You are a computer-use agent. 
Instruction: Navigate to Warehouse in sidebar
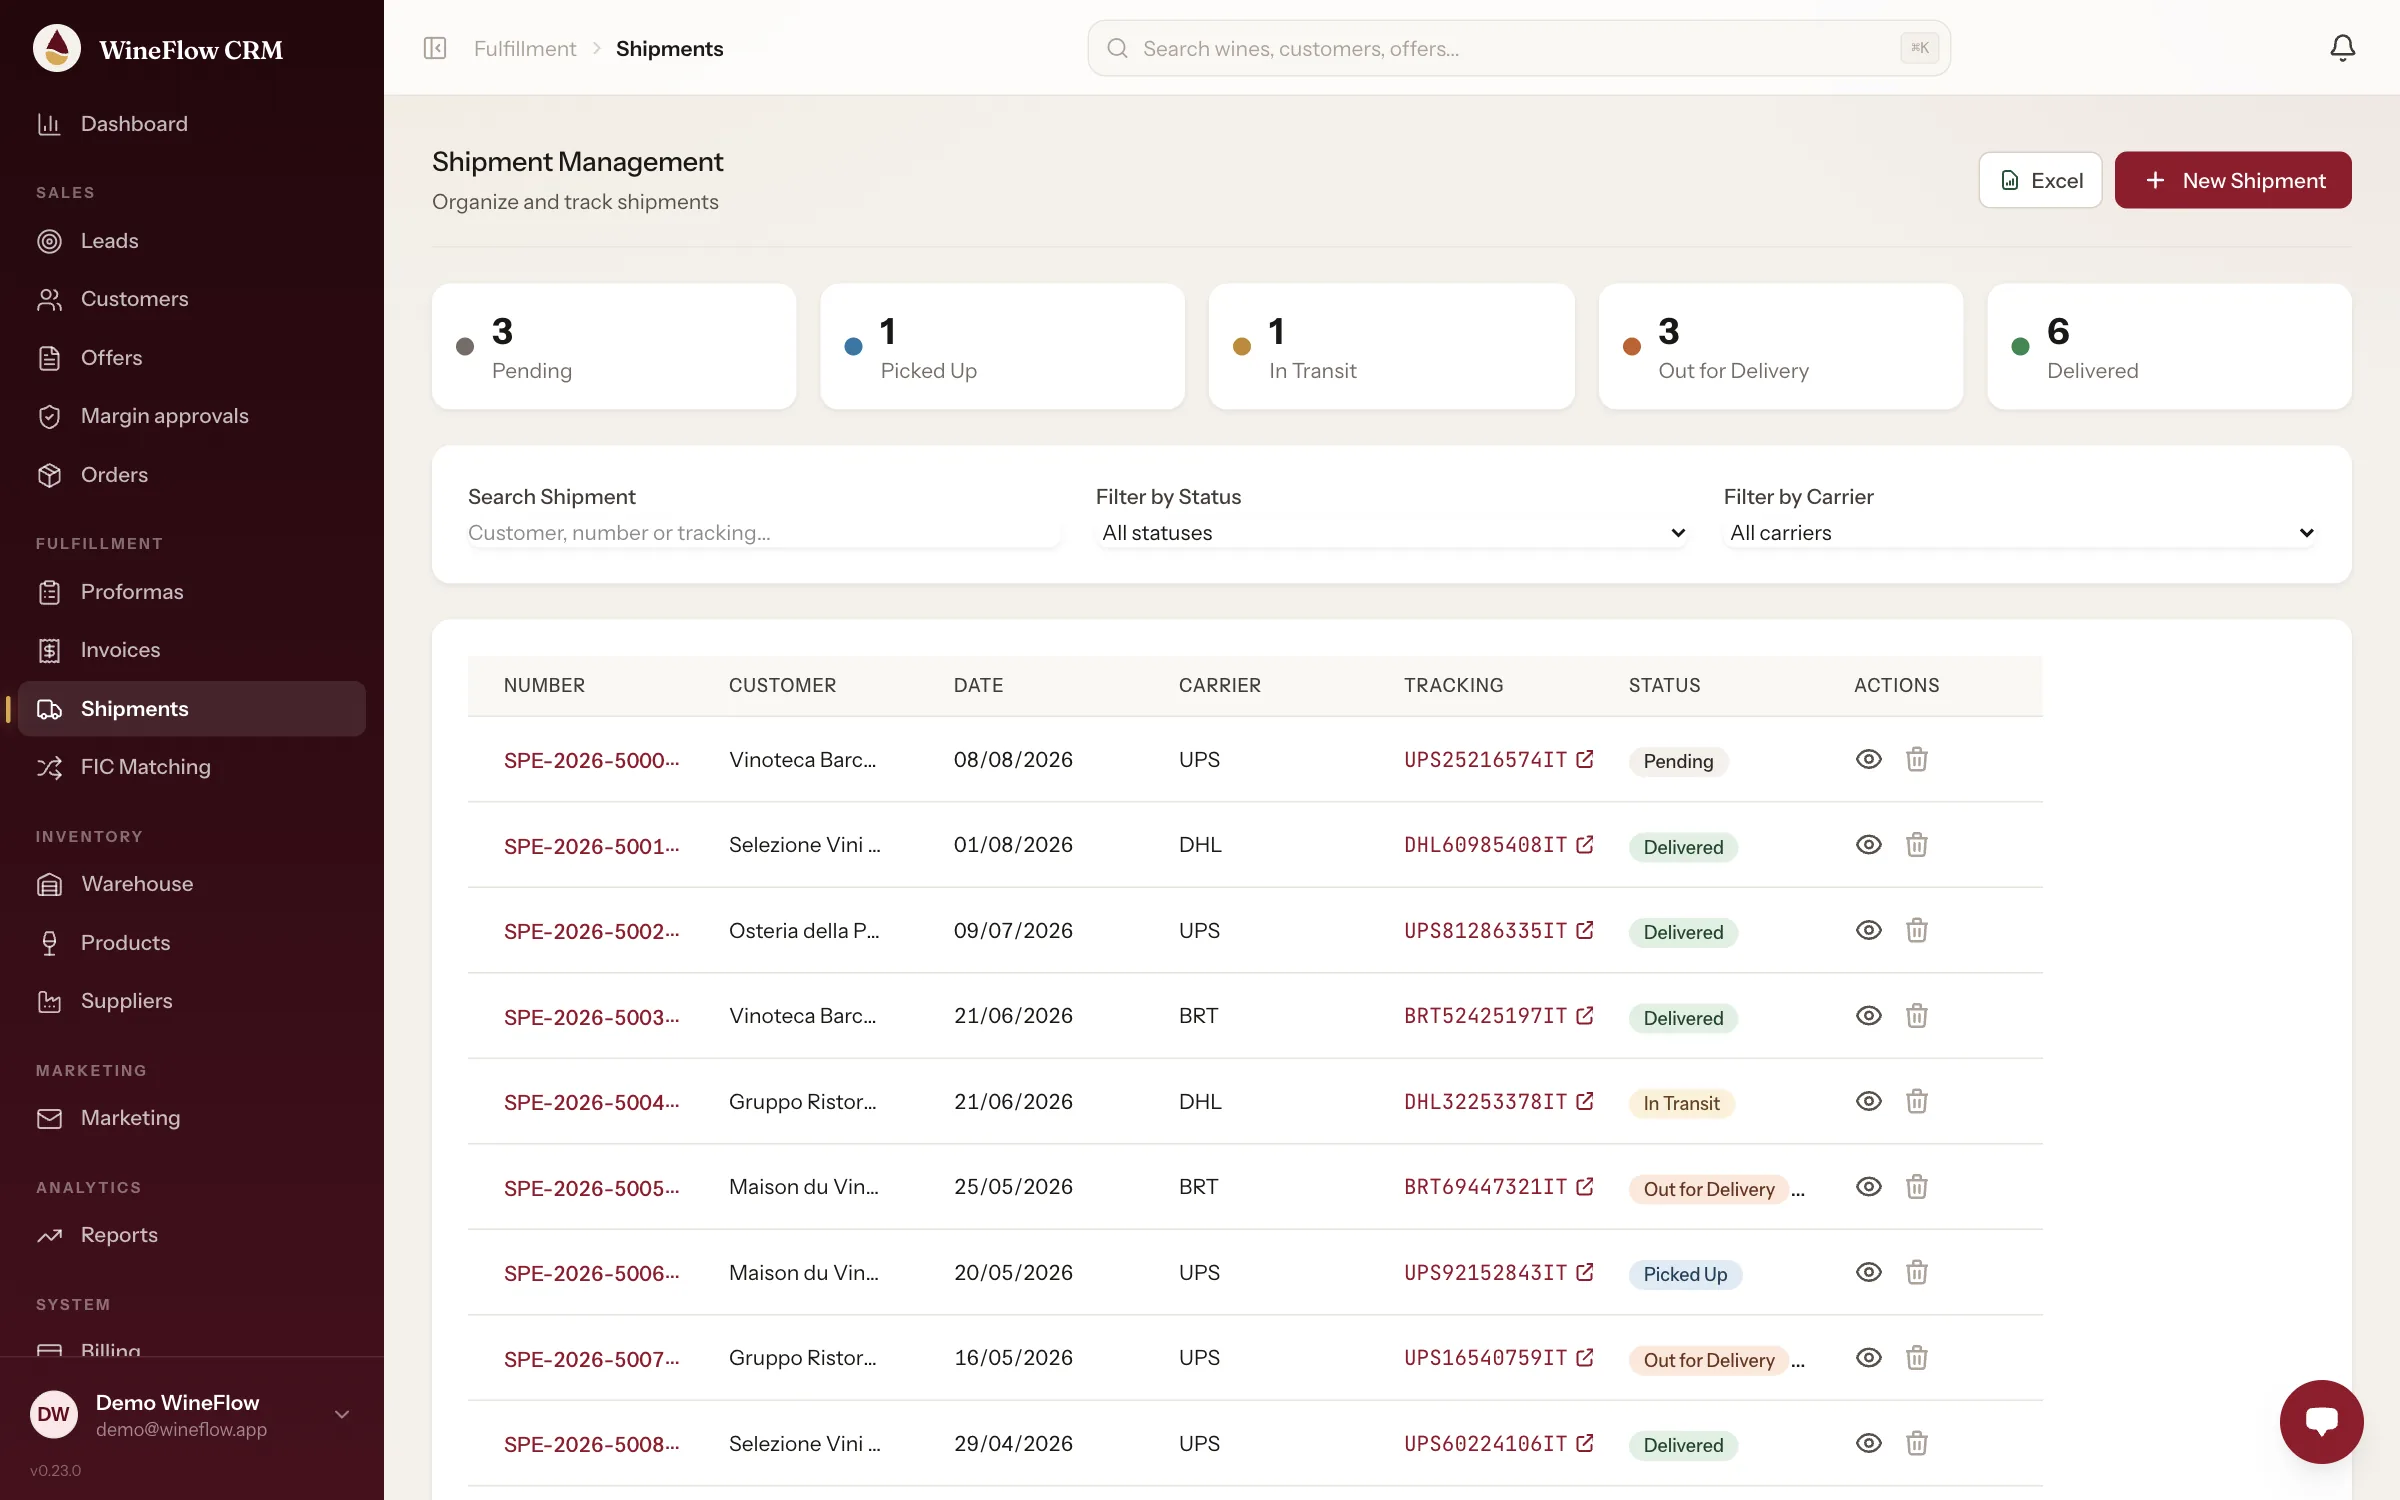tap(191, 884)
